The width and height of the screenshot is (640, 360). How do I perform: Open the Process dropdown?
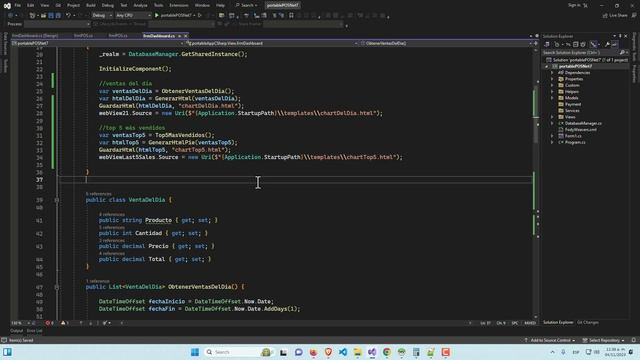pos(57,24)
